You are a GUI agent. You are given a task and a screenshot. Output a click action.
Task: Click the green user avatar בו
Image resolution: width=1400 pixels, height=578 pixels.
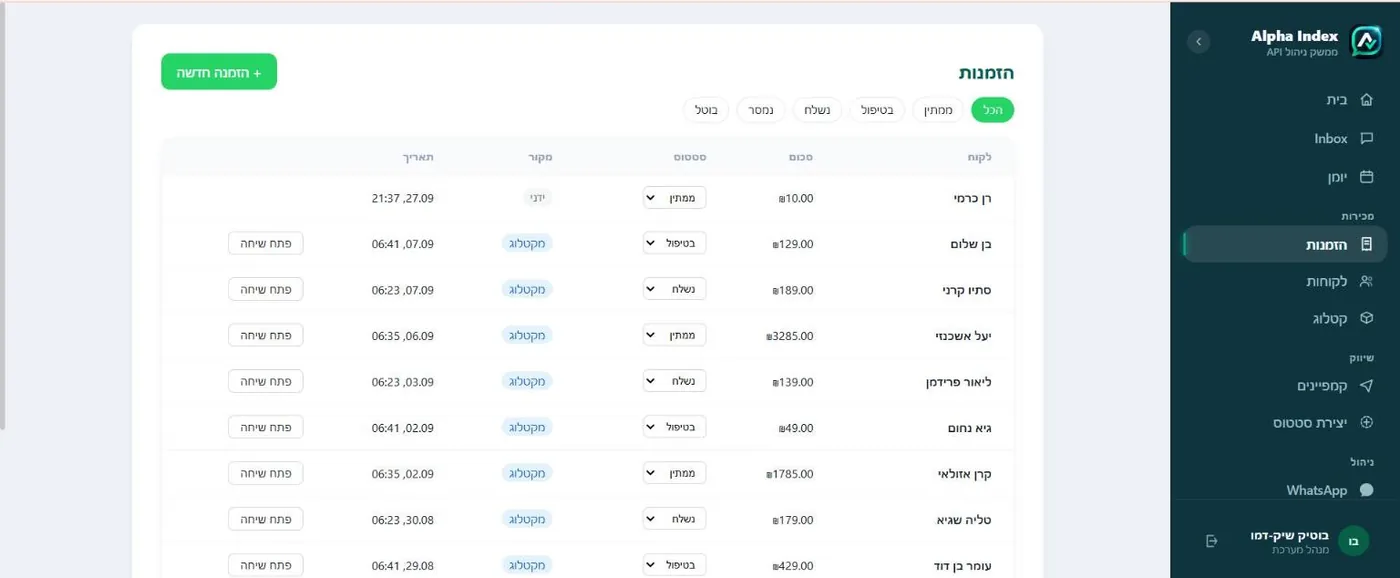(1354, 541)
